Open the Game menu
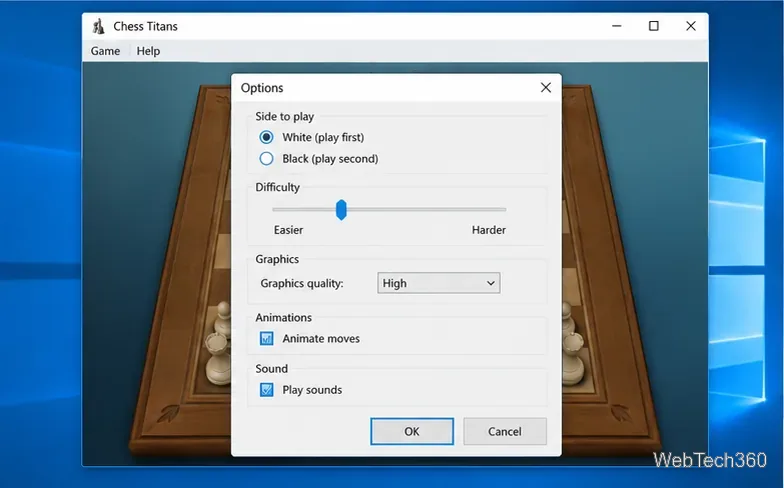The height and width of the screenshot is (488, 784). tap(105, 51)
